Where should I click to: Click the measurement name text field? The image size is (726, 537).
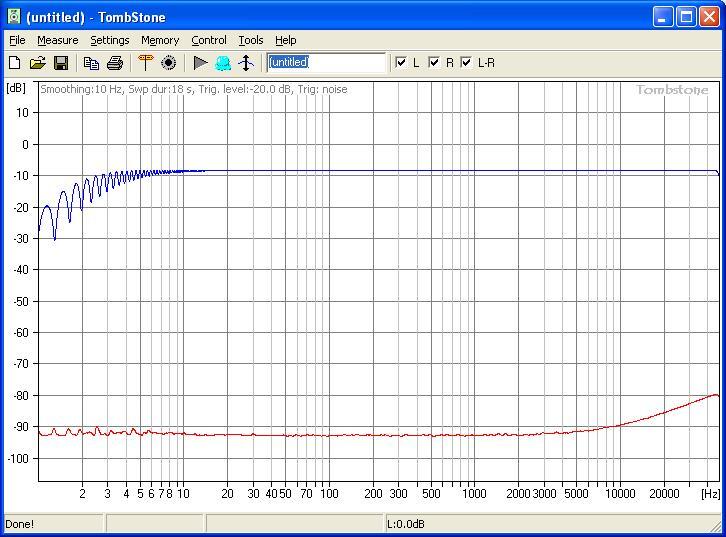tap(326, 62)
